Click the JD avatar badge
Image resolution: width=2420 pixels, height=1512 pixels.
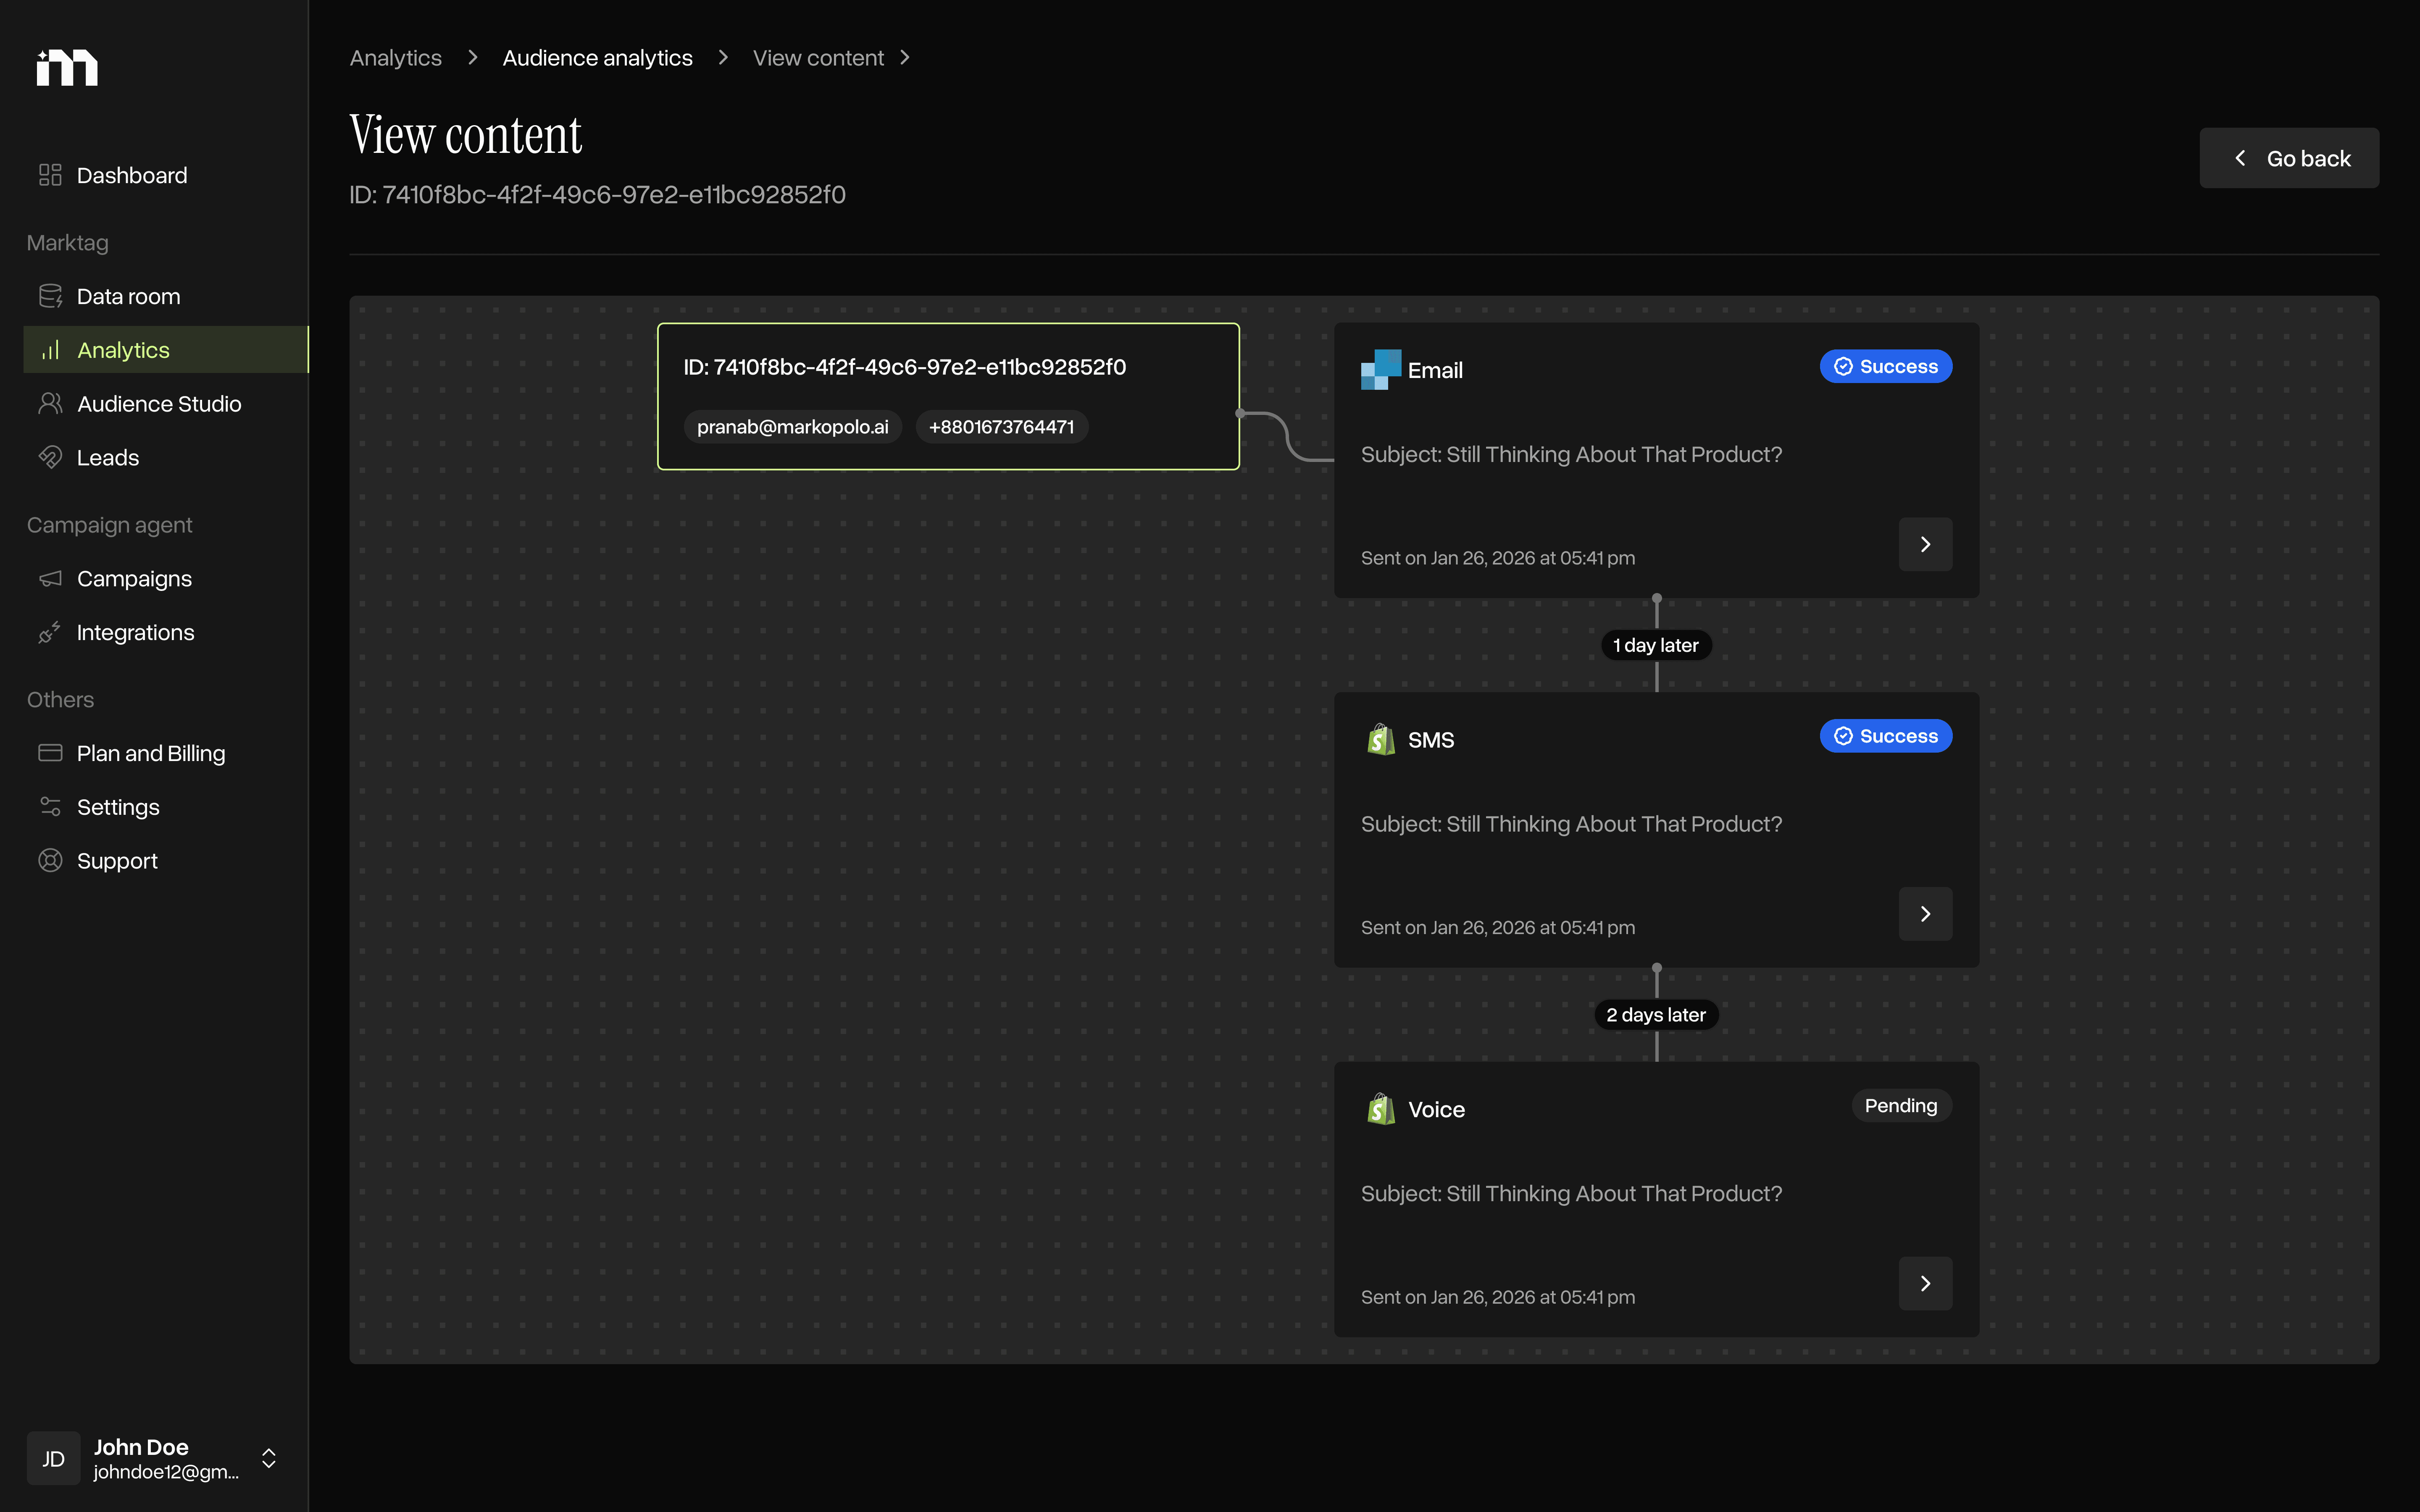pyautogui.click(x=54, y=1458)
